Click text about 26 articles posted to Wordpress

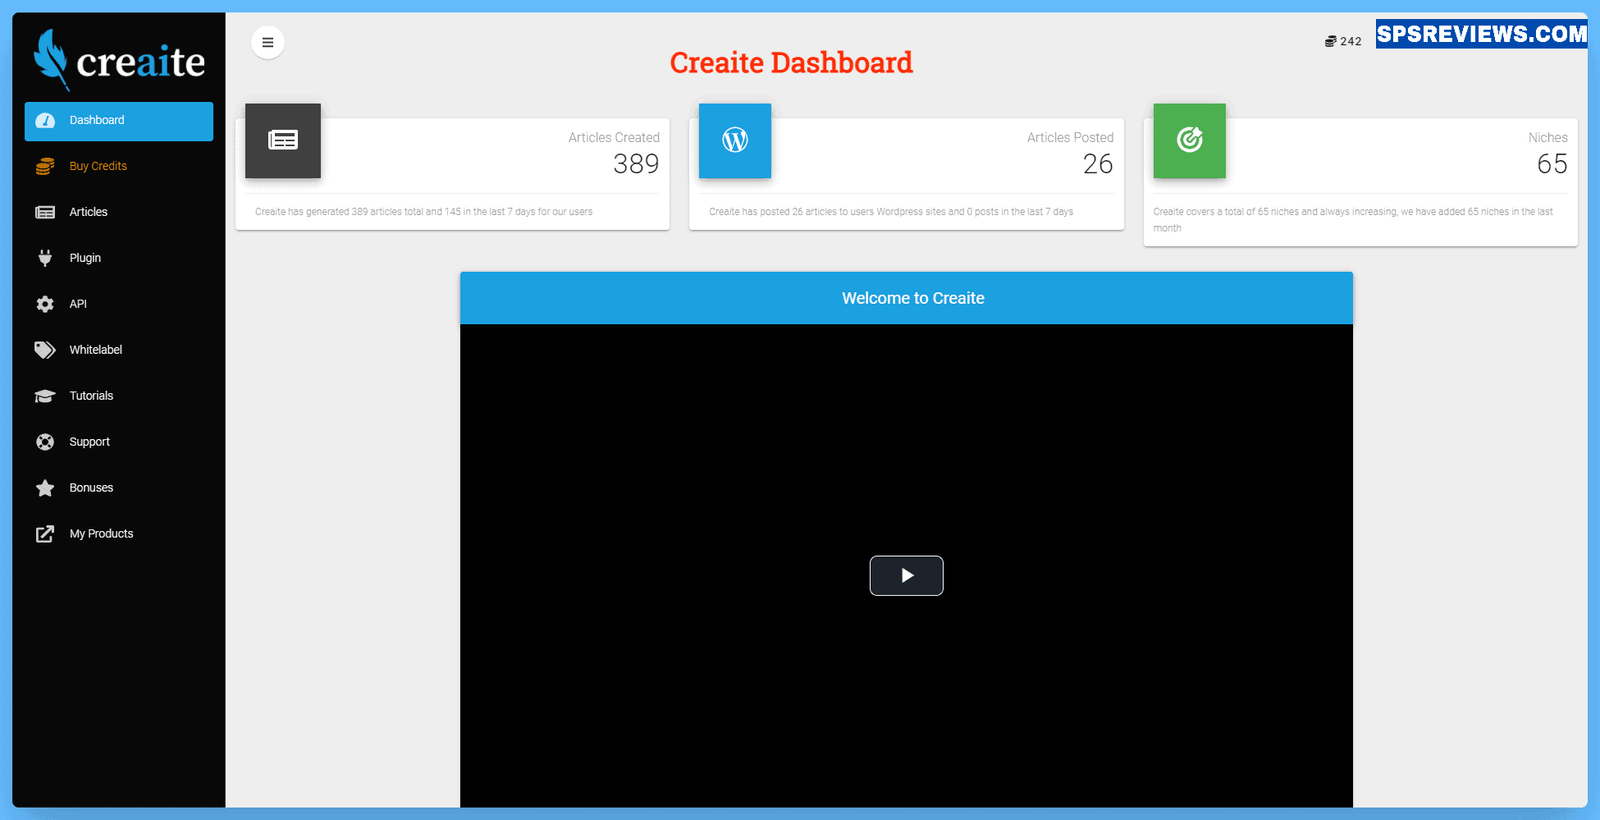click(891, 212)
